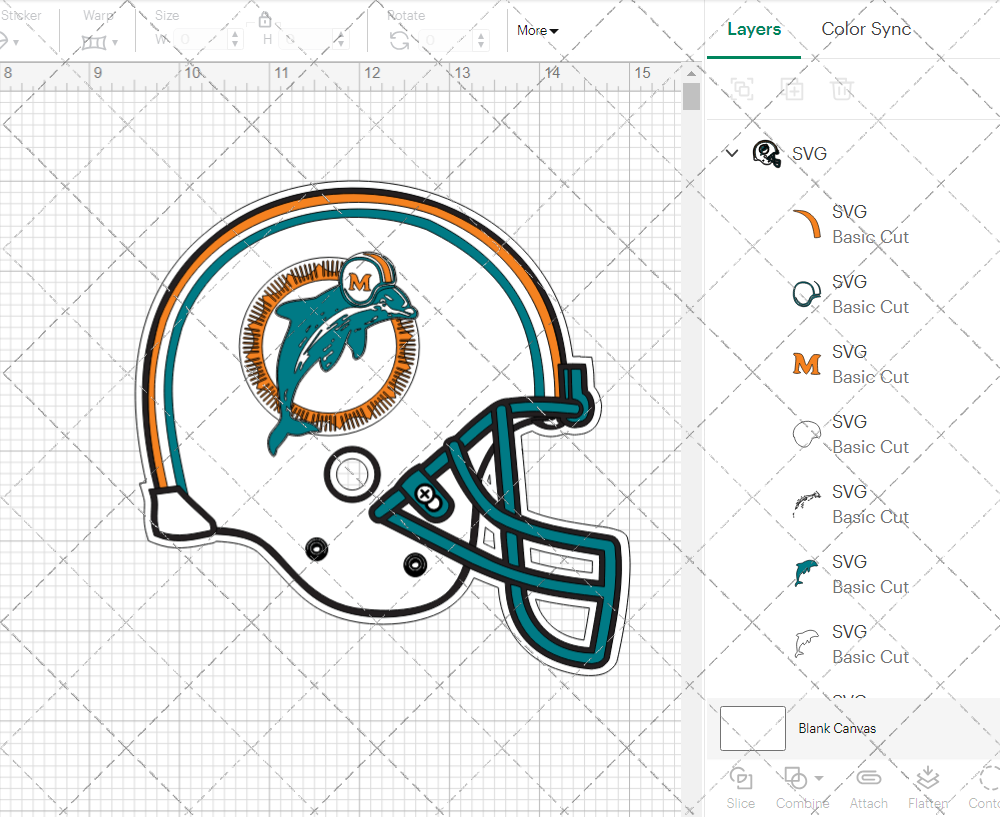The width and height of the screenshot is (1000, 817).
Task: Click Basic Cut under teal dolphin layer
Action: [x=870, y=587]
